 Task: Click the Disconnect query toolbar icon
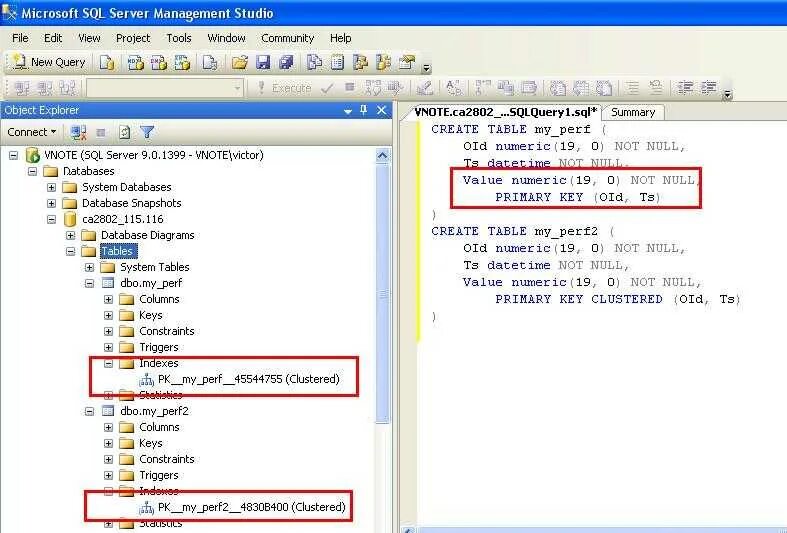click(45, 88)
